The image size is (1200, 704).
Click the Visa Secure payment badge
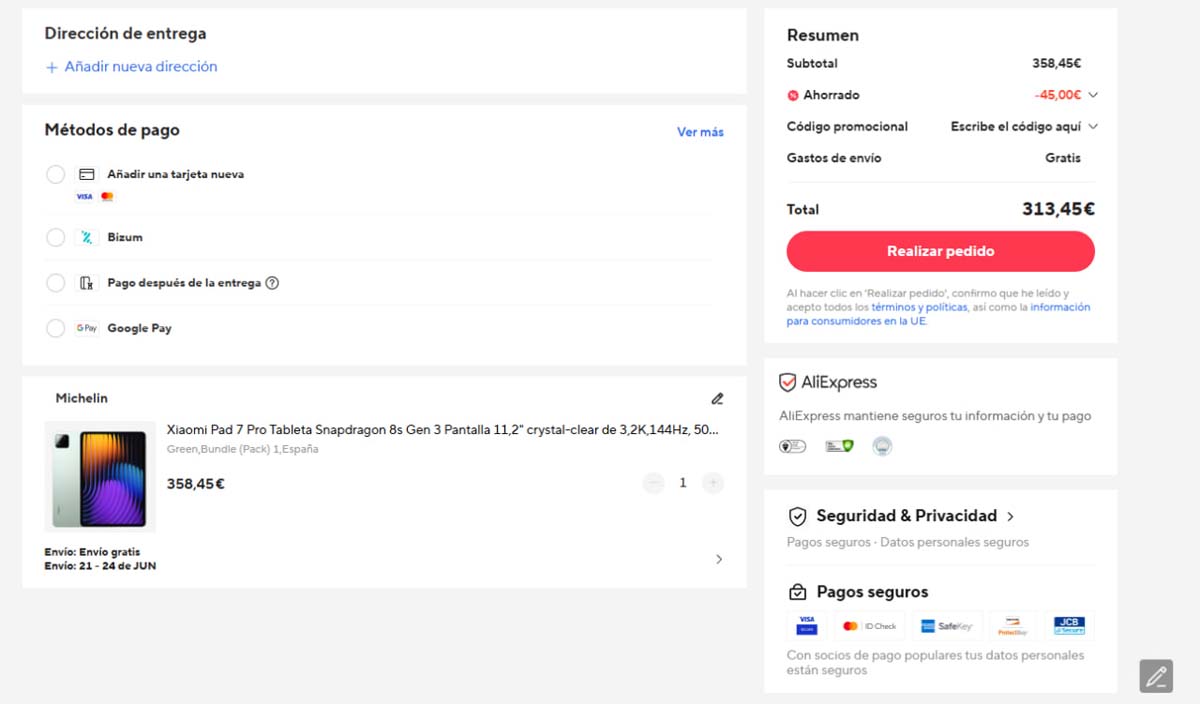(x=807, y=626)
